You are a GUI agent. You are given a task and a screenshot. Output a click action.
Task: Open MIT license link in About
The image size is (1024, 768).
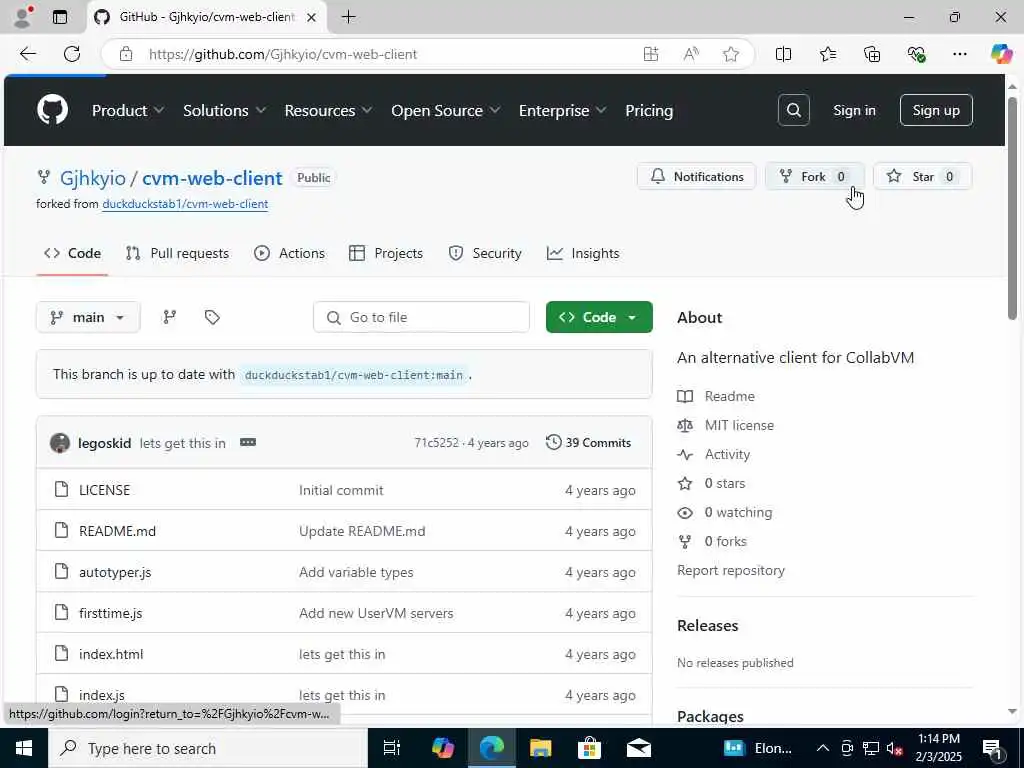(x=739, y=425)
